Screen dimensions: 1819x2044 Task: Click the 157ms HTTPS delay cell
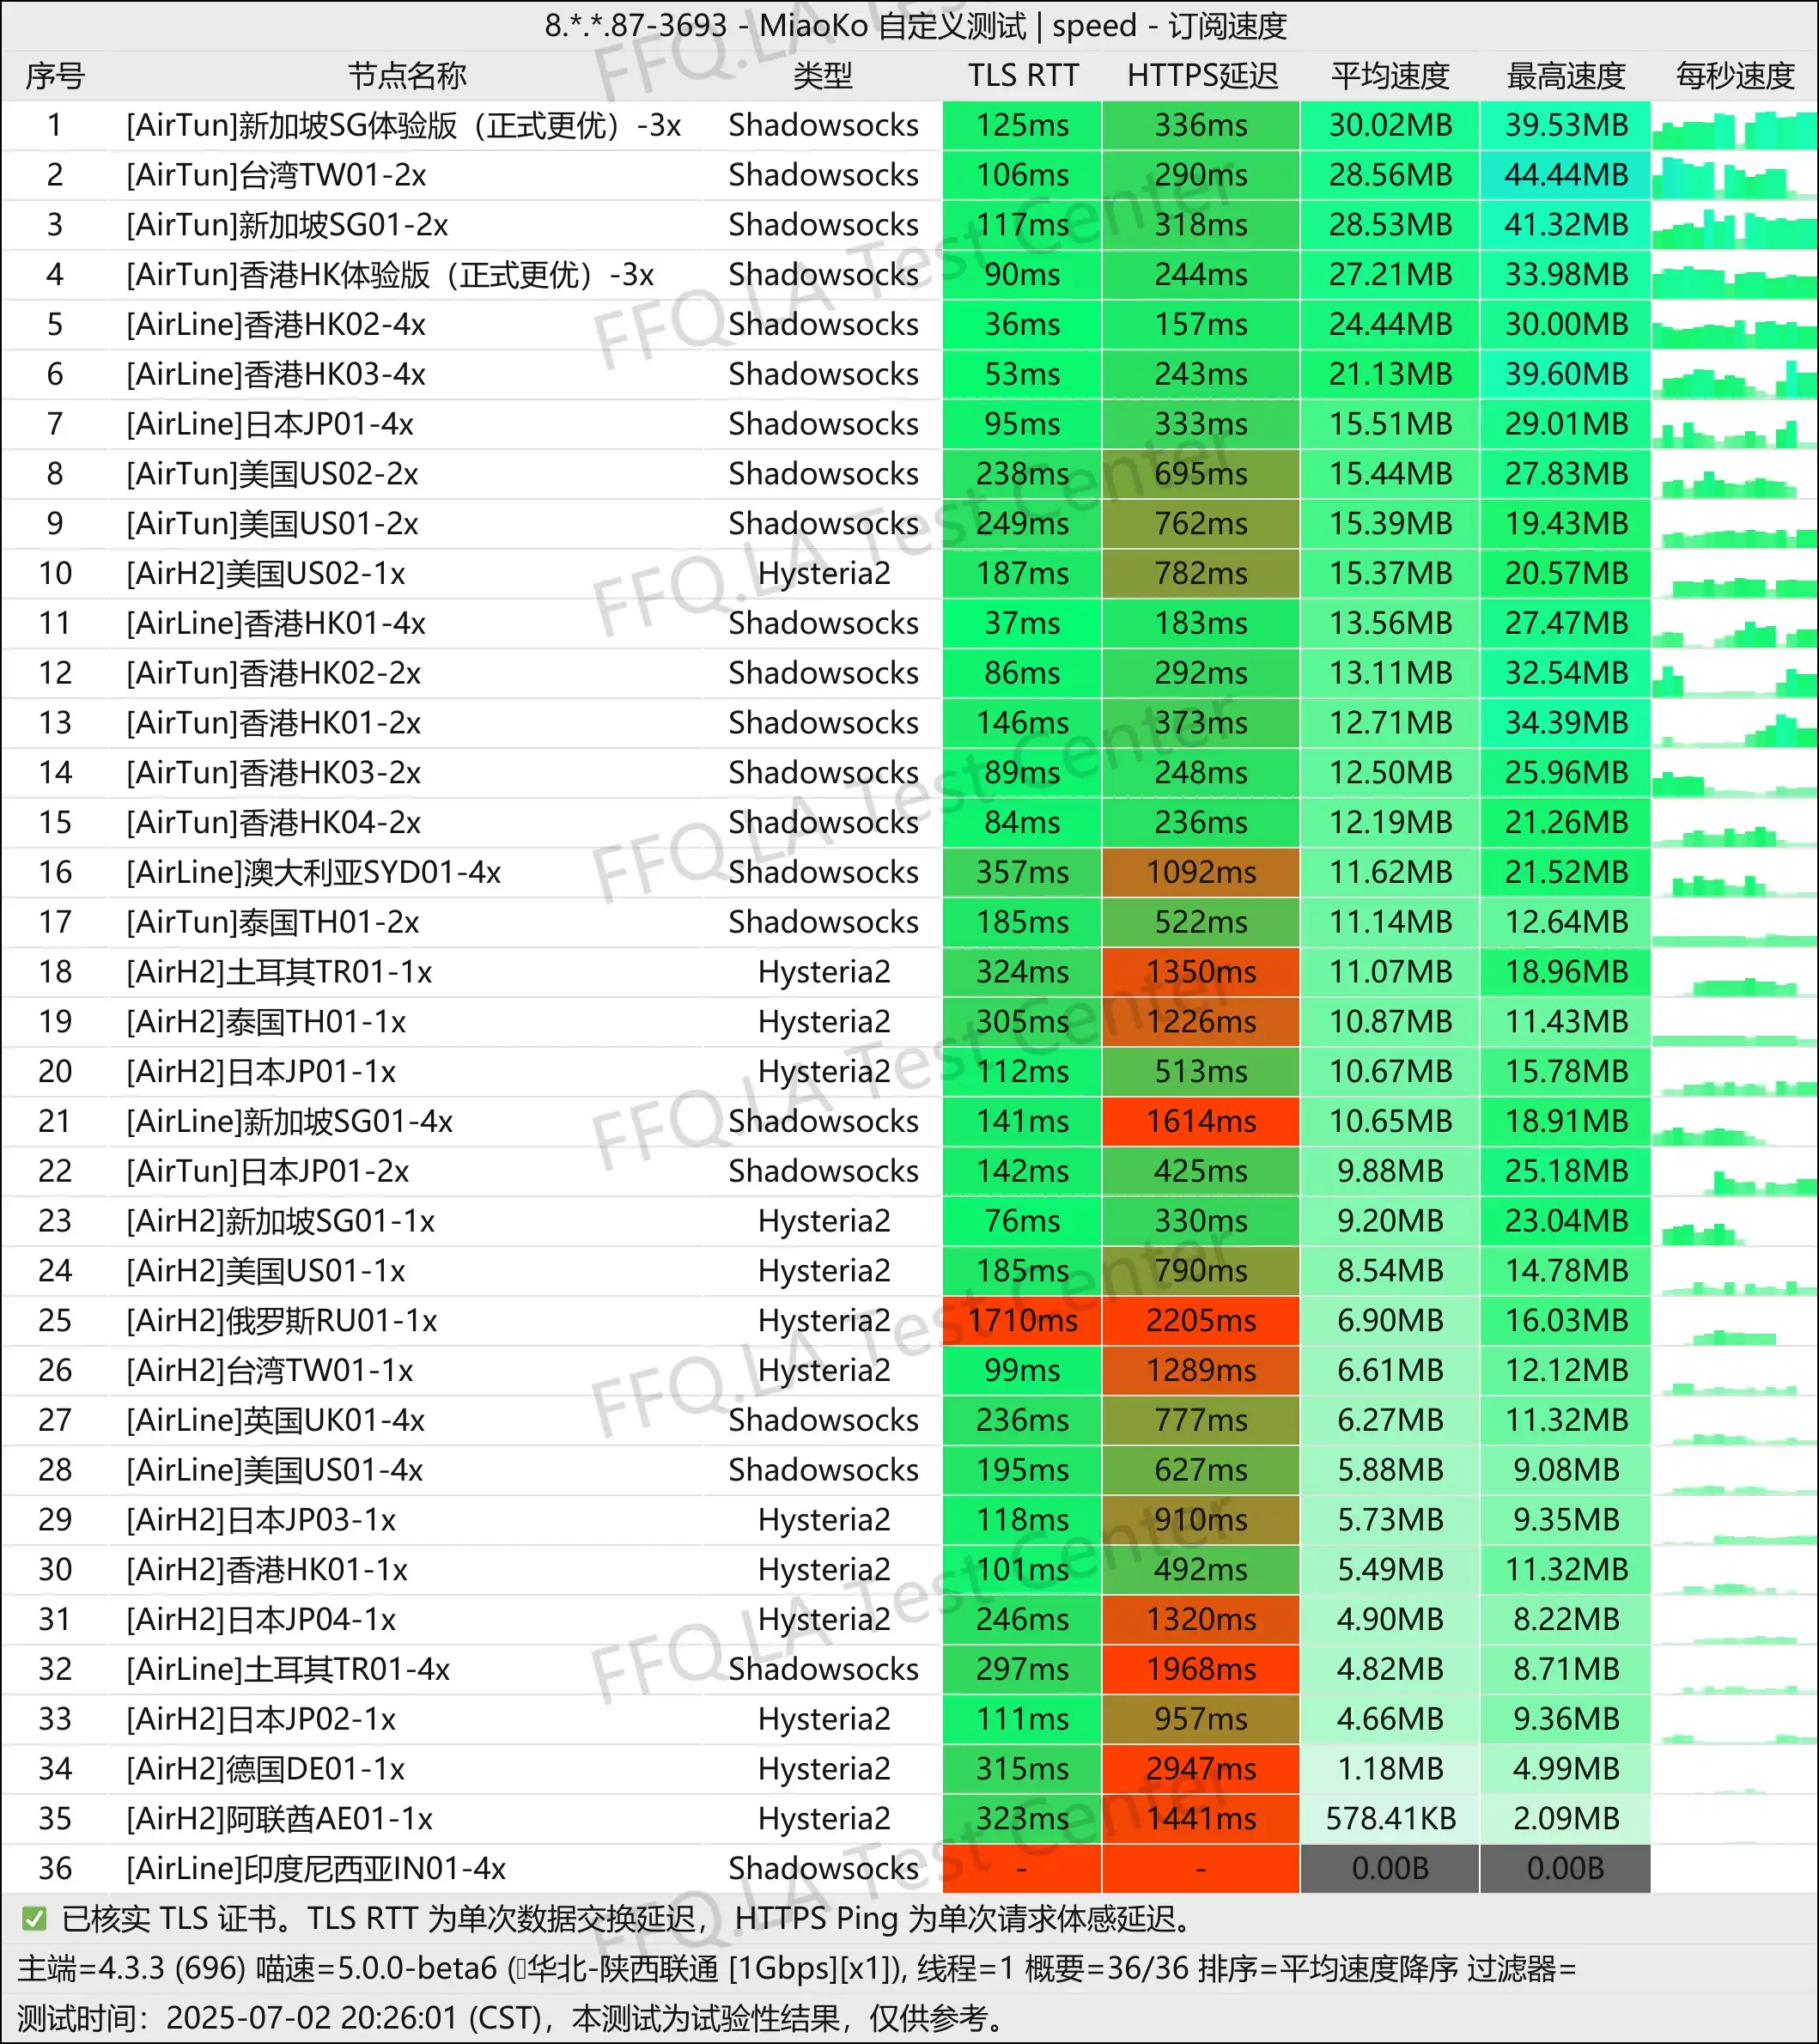(x=1201, y=324)
